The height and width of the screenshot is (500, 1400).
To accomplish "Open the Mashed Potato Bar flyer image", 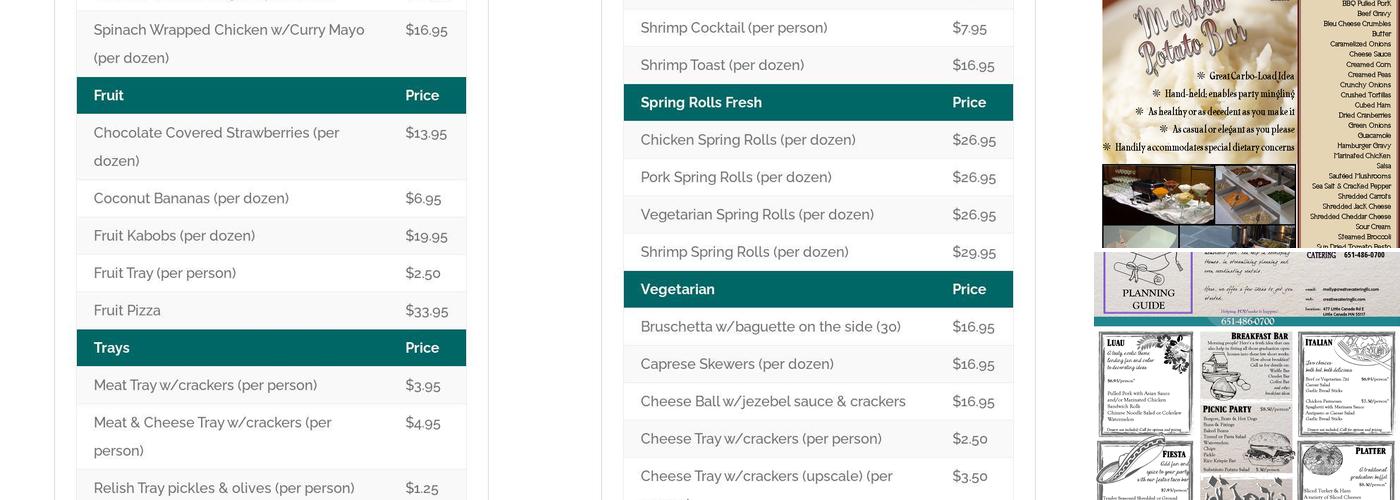I will [x=1246, y=123].
